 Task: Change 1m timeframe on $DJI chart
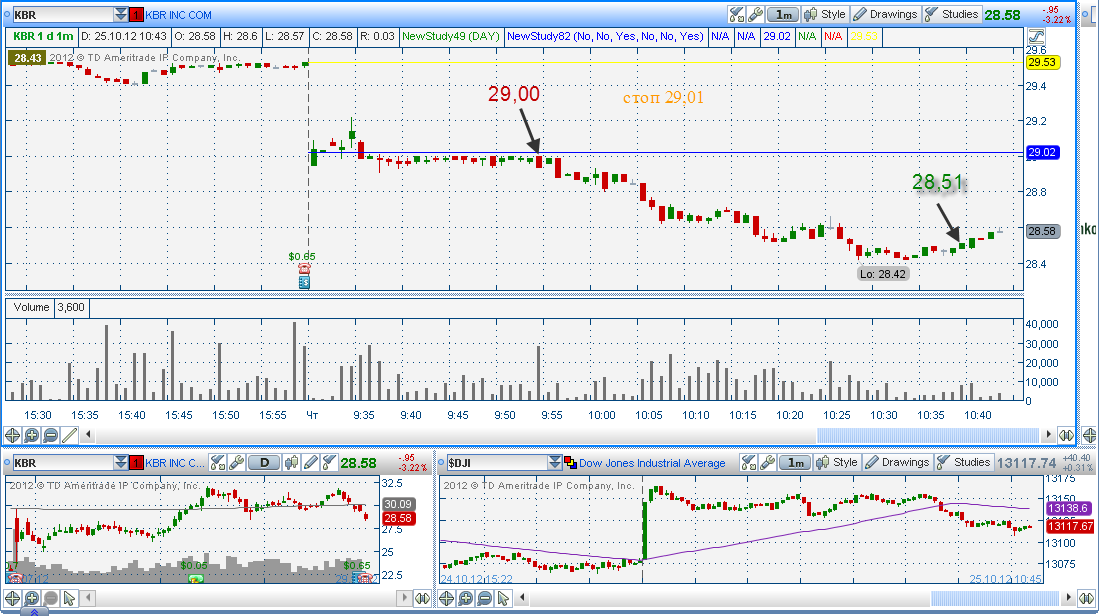click(796, 463)
